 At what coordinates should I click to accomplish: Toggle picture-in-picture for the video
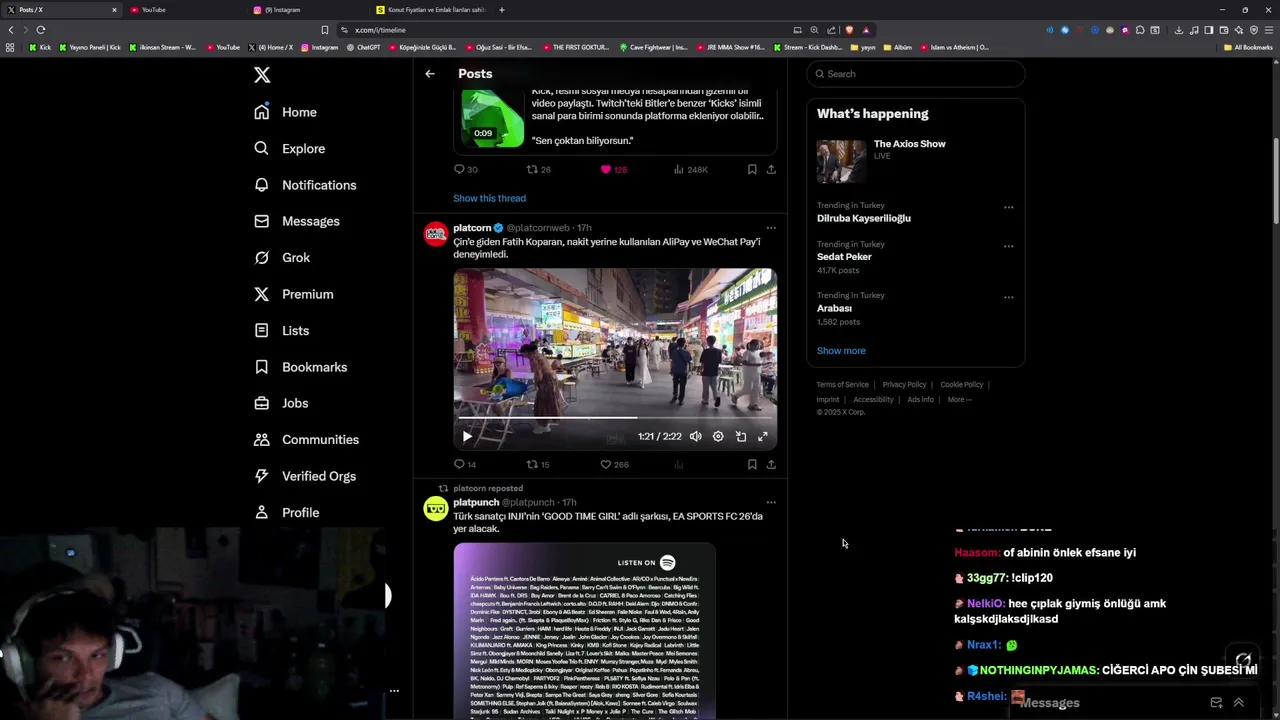pos(741,437)
